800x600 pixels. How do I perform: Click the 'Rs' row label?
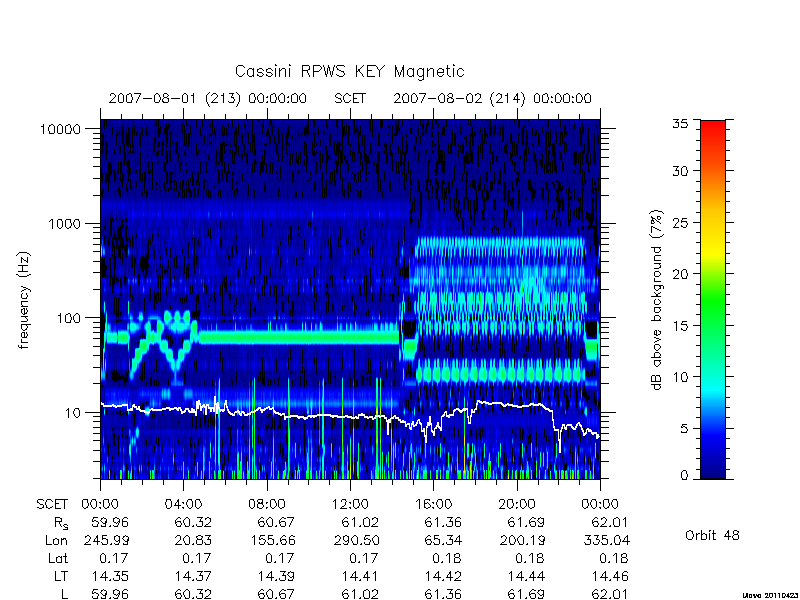pos(60,523)
